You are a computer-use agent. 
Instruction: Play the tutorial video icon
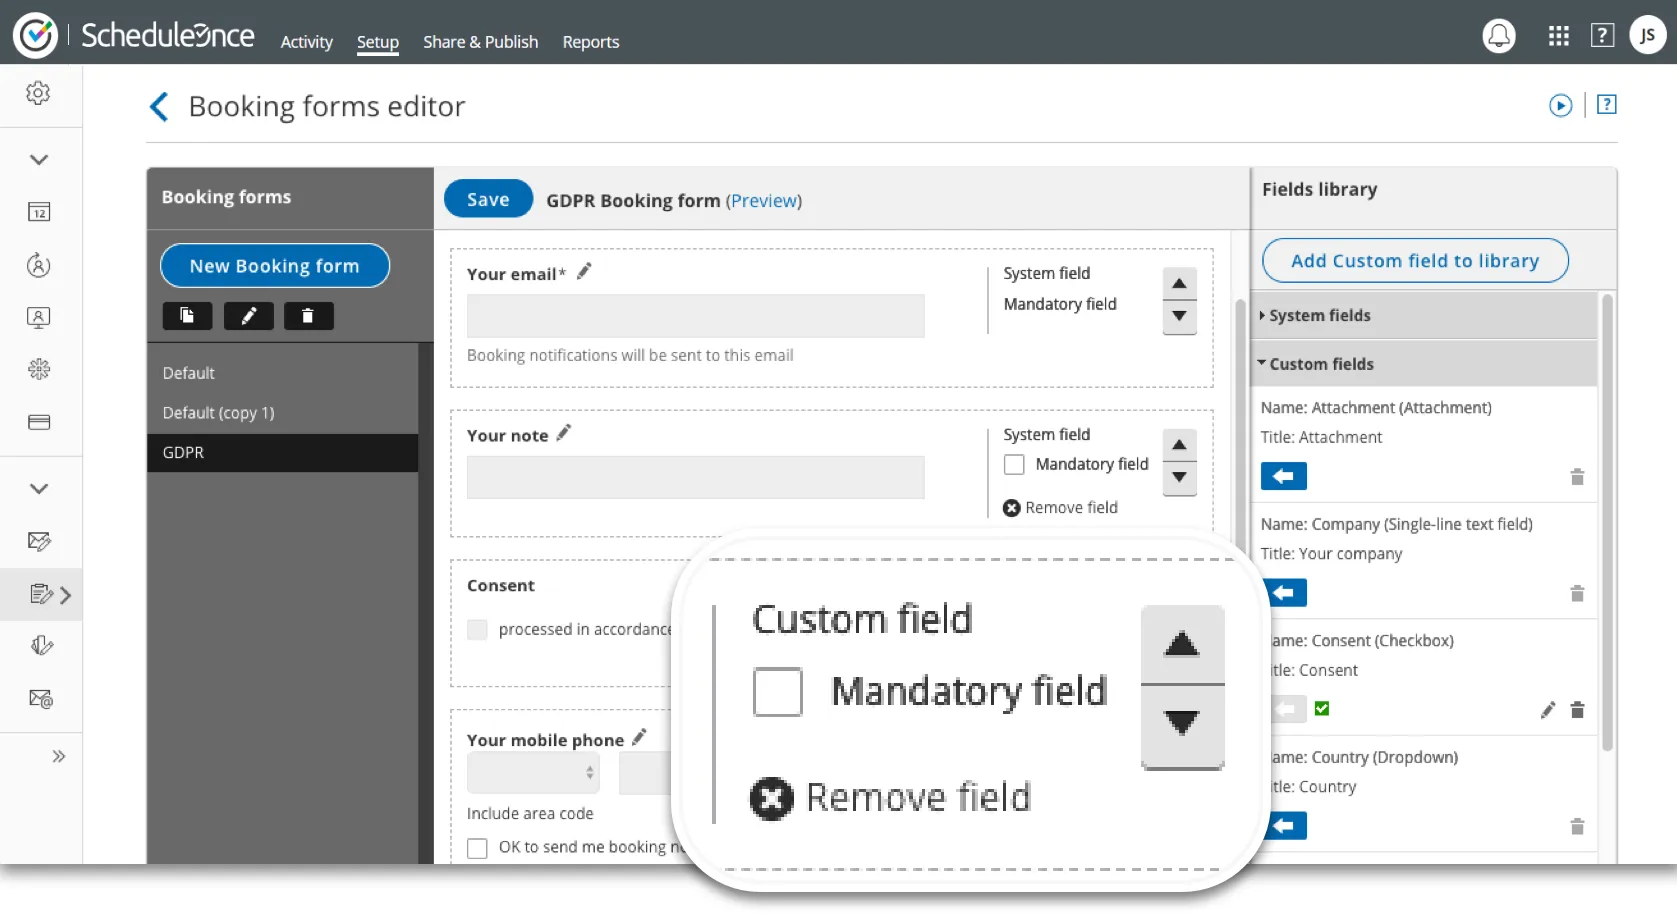pos(1560,105)
